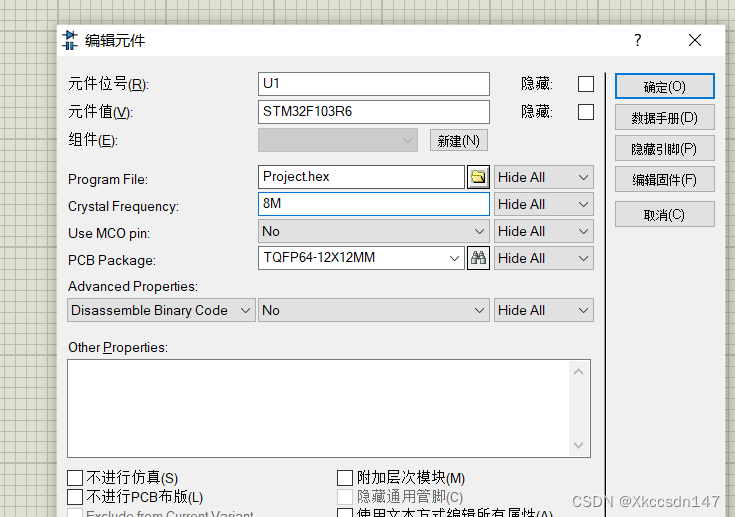This screenshot has width=735, height=517.
Task: Click the component value field STM32F103R6
Action: pos(374,112)
